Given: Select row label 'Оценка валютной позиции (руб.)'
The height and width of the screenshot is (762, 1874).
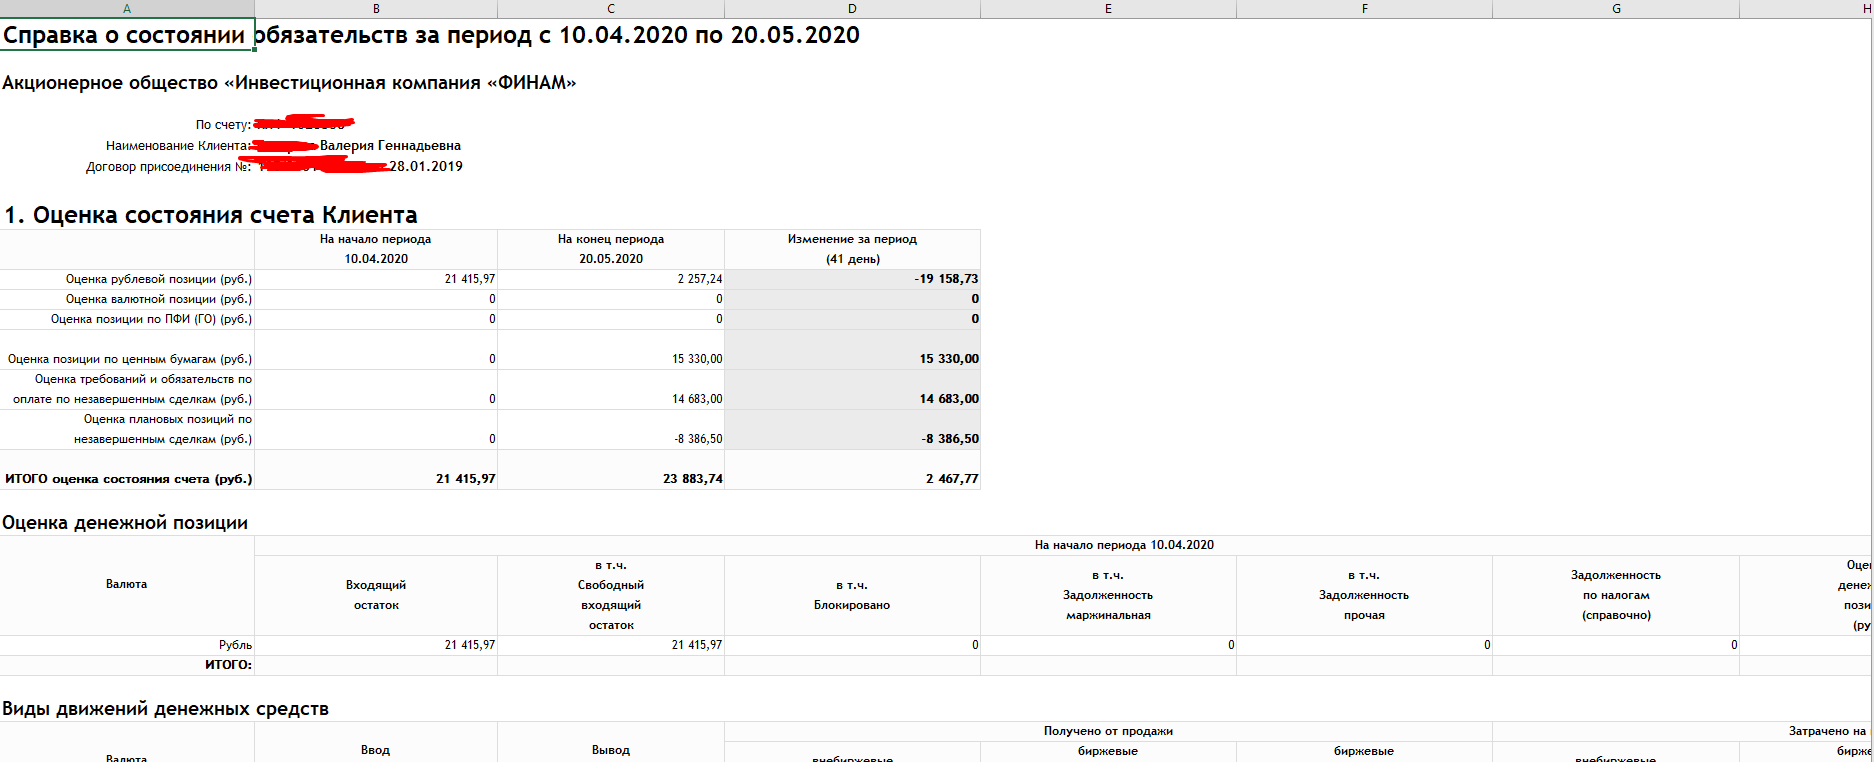Looking at the screenshot, I should (x=159, y=299).
